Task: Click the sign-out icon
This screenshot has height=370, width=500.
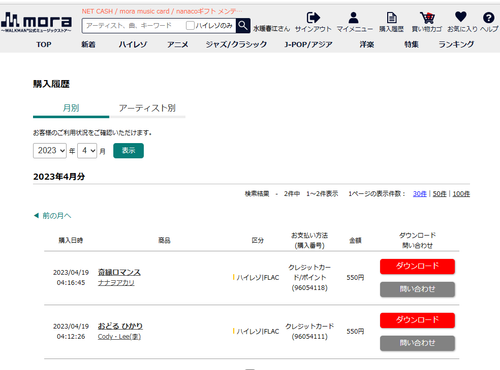Action: (313, 18)
